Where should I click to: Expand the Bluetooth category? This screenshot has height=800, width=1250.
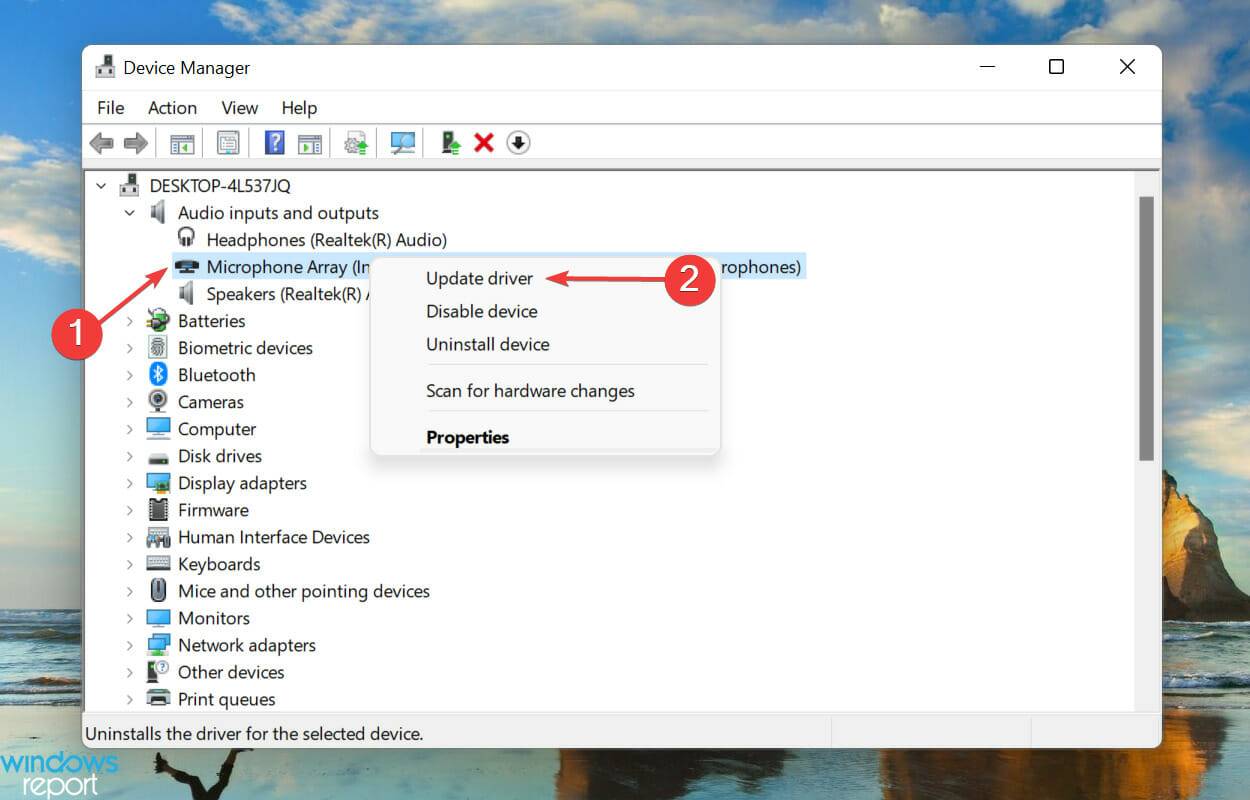pyautogui.click(x=131, y=374)
